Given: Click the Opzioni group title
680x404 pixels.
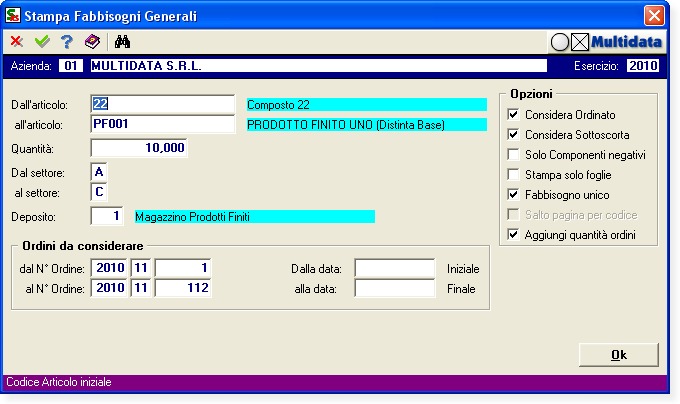Looking at the screenshot, I should (531, 94).
